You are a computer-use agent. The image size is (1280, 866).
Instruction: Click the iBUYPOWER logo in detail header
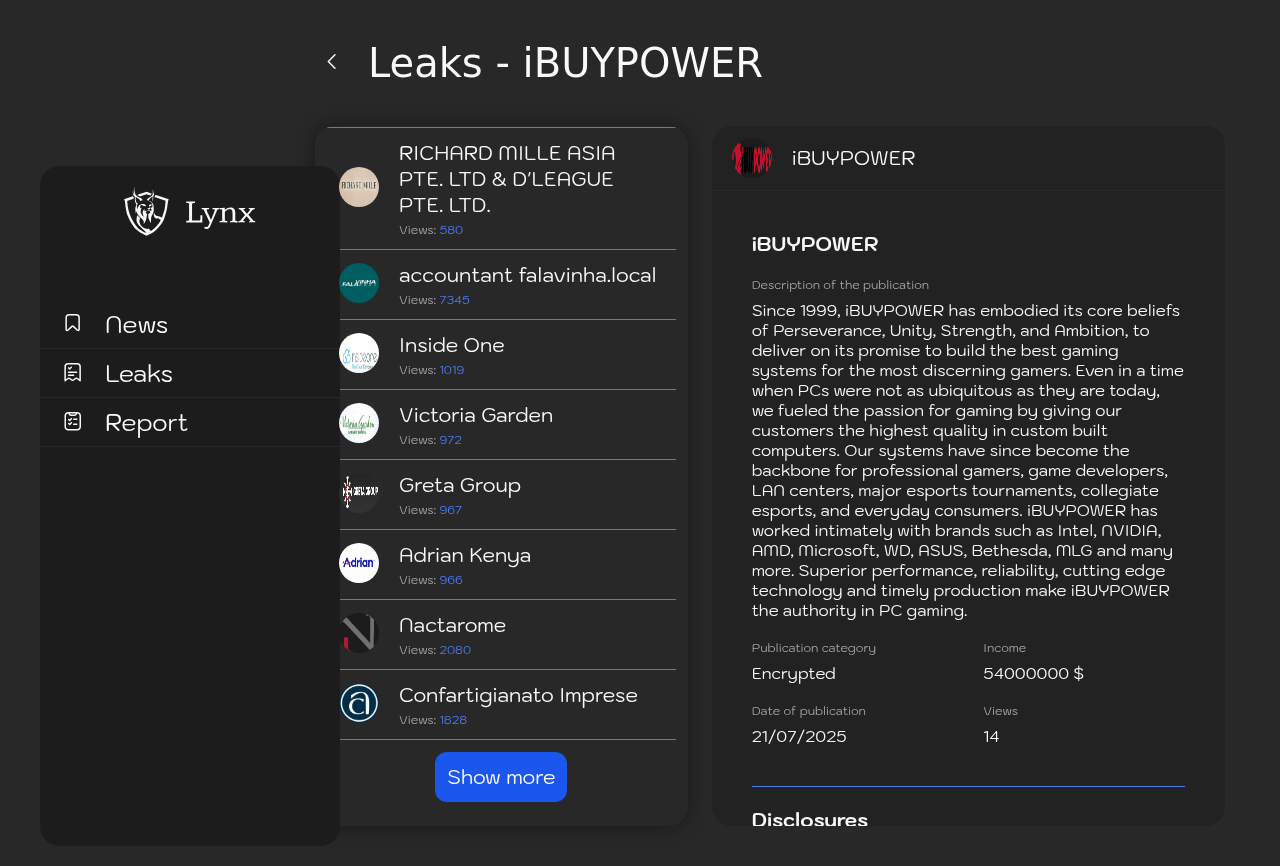pos(752,158)
